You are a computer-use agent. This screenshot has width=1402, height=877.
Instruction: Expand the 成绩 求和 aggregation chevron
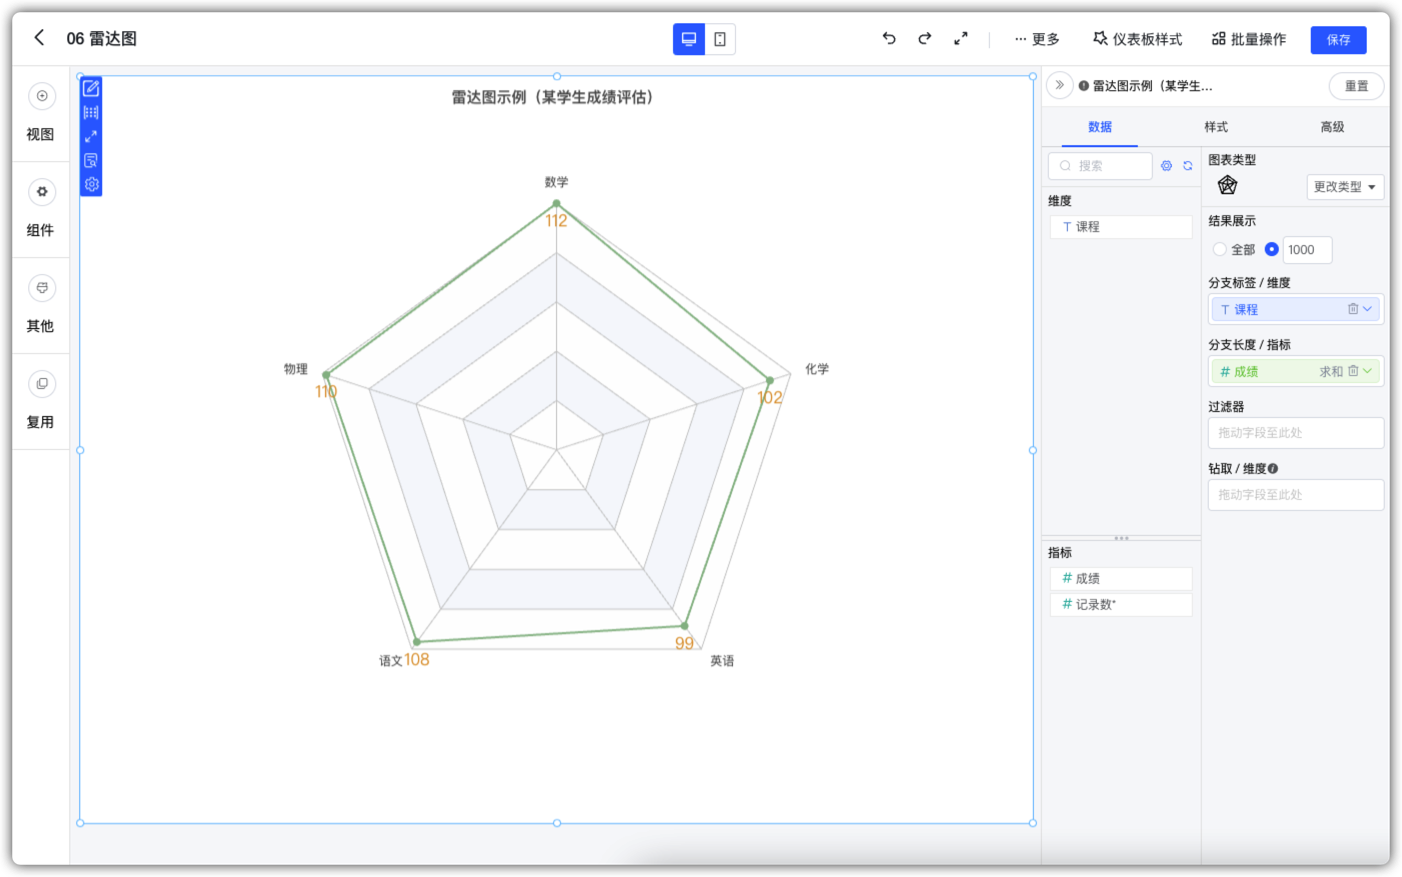1368,371
